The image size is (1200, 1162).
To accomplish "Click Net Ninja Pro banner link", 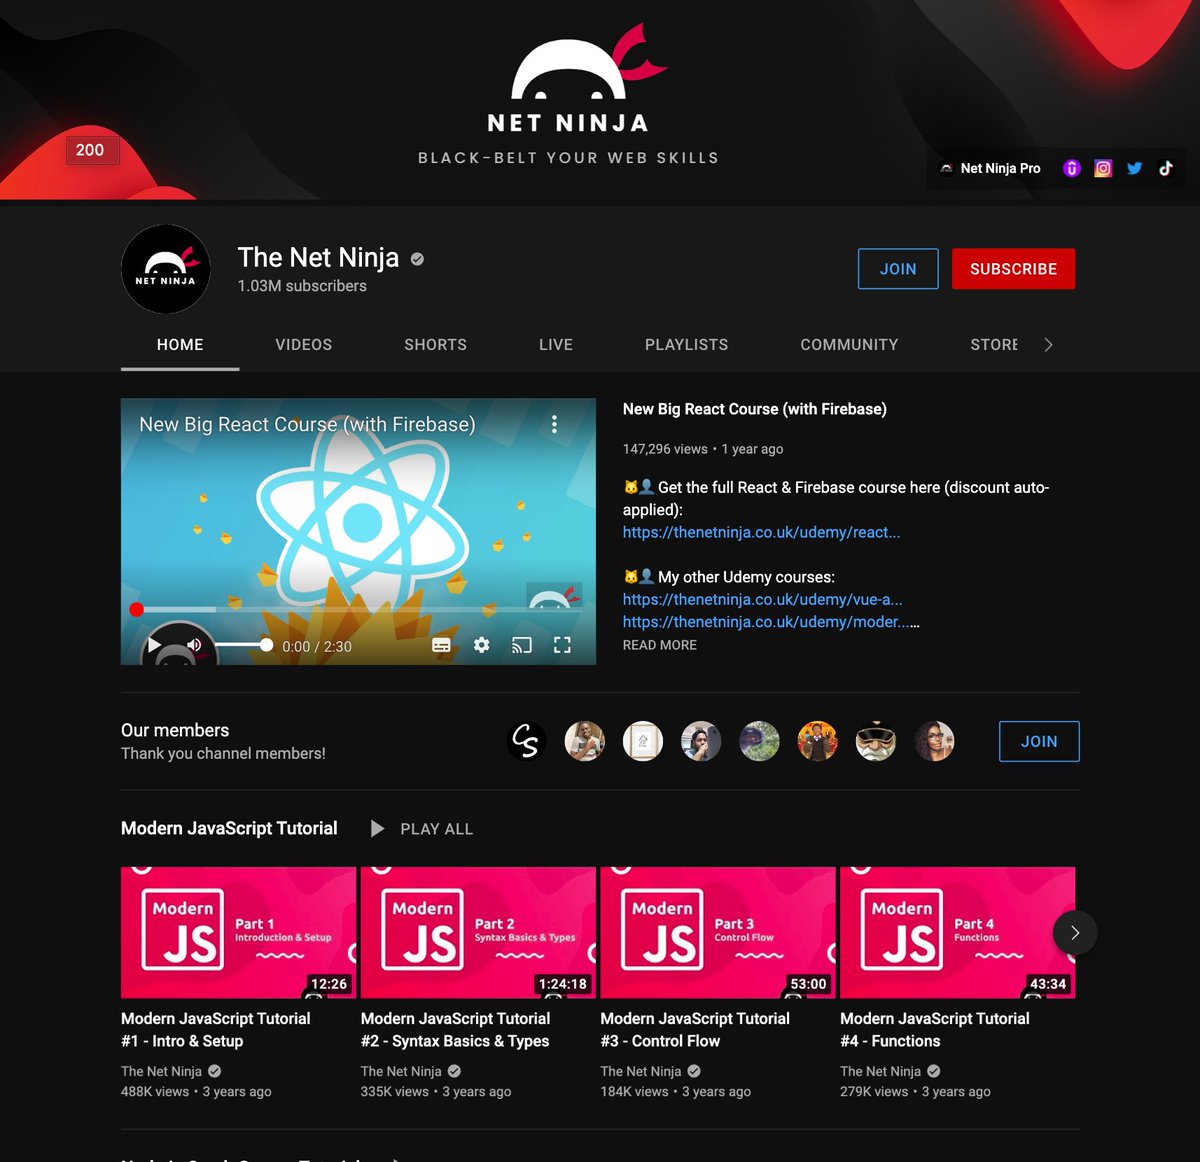I will (991, 168).
